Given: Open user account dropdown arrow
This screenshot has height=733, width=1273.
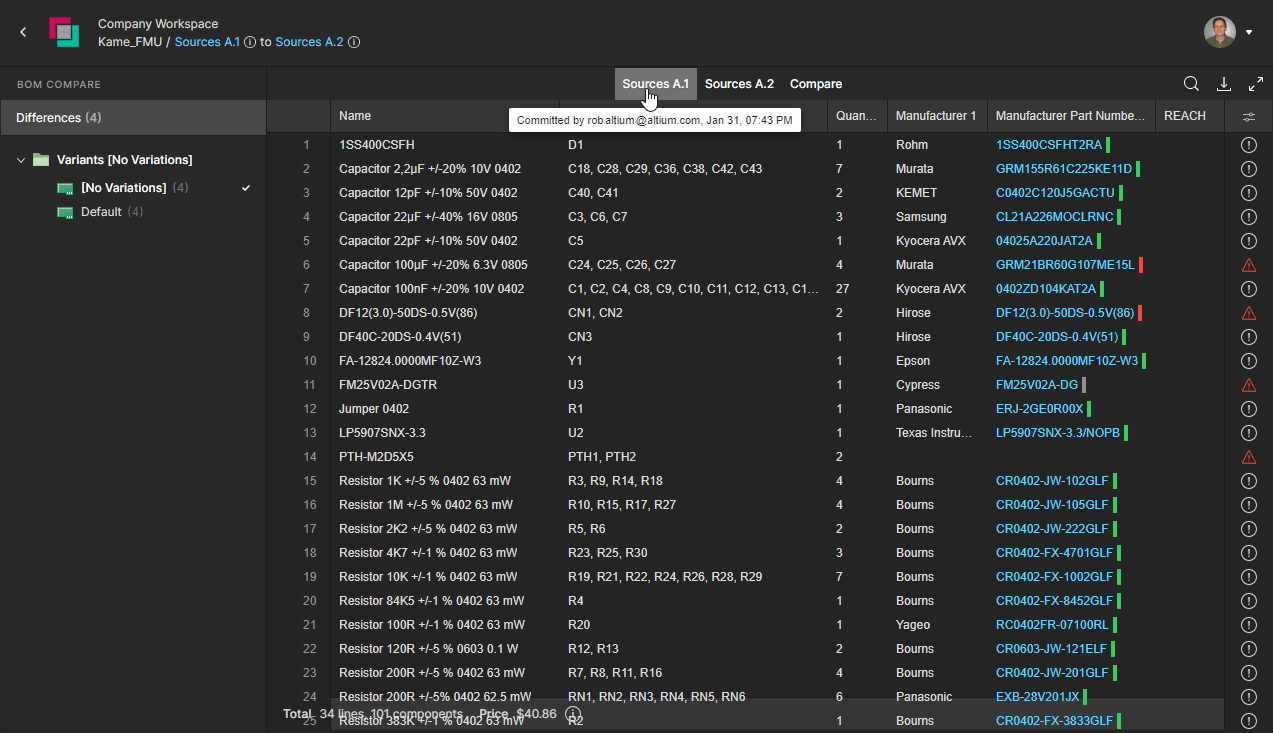Looking at the screenshot, I should [1249, 32].
